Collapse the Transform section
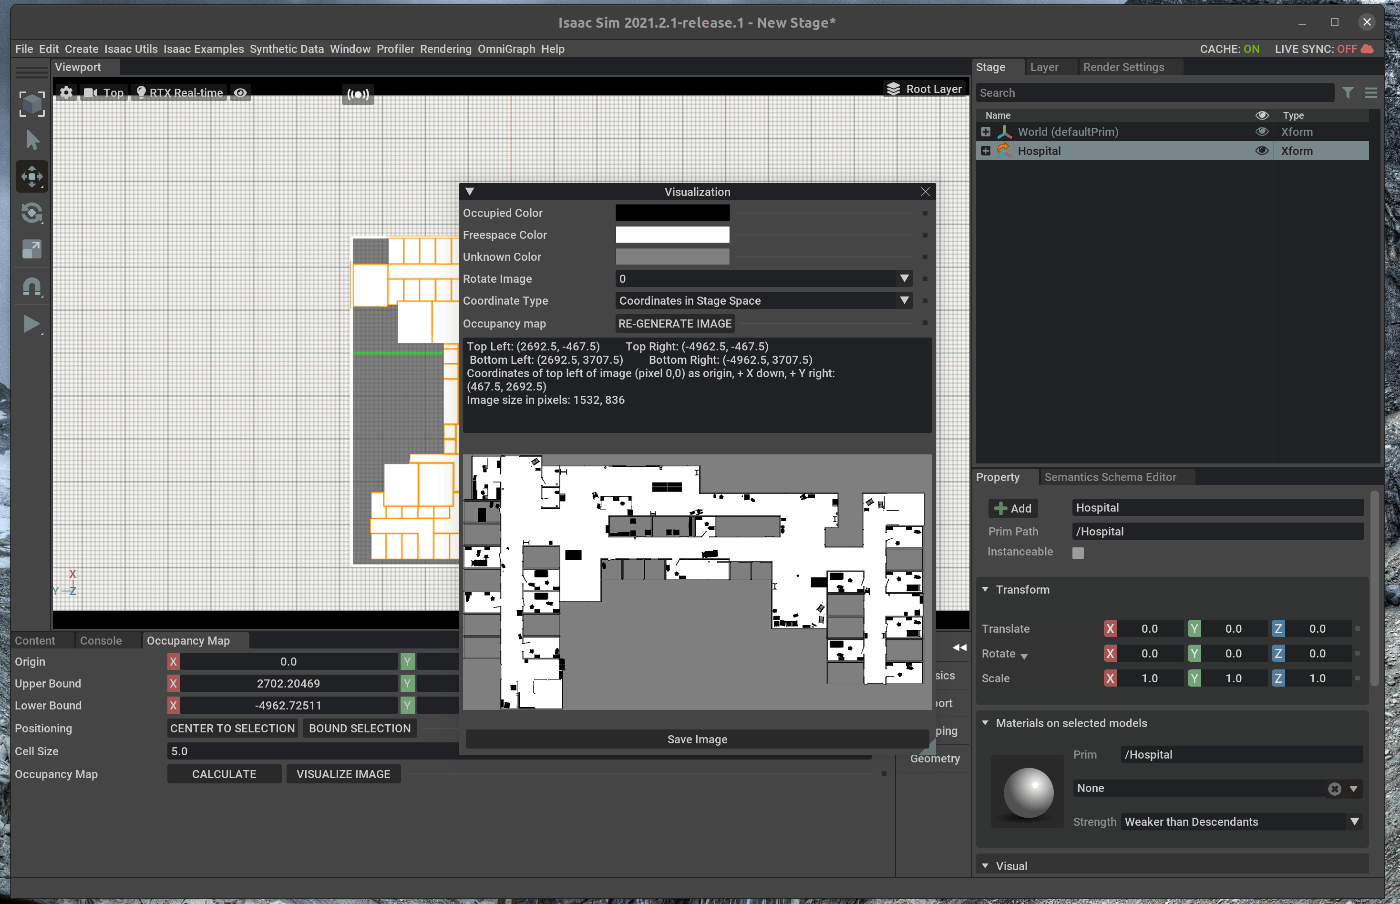 tap(985, 590)
